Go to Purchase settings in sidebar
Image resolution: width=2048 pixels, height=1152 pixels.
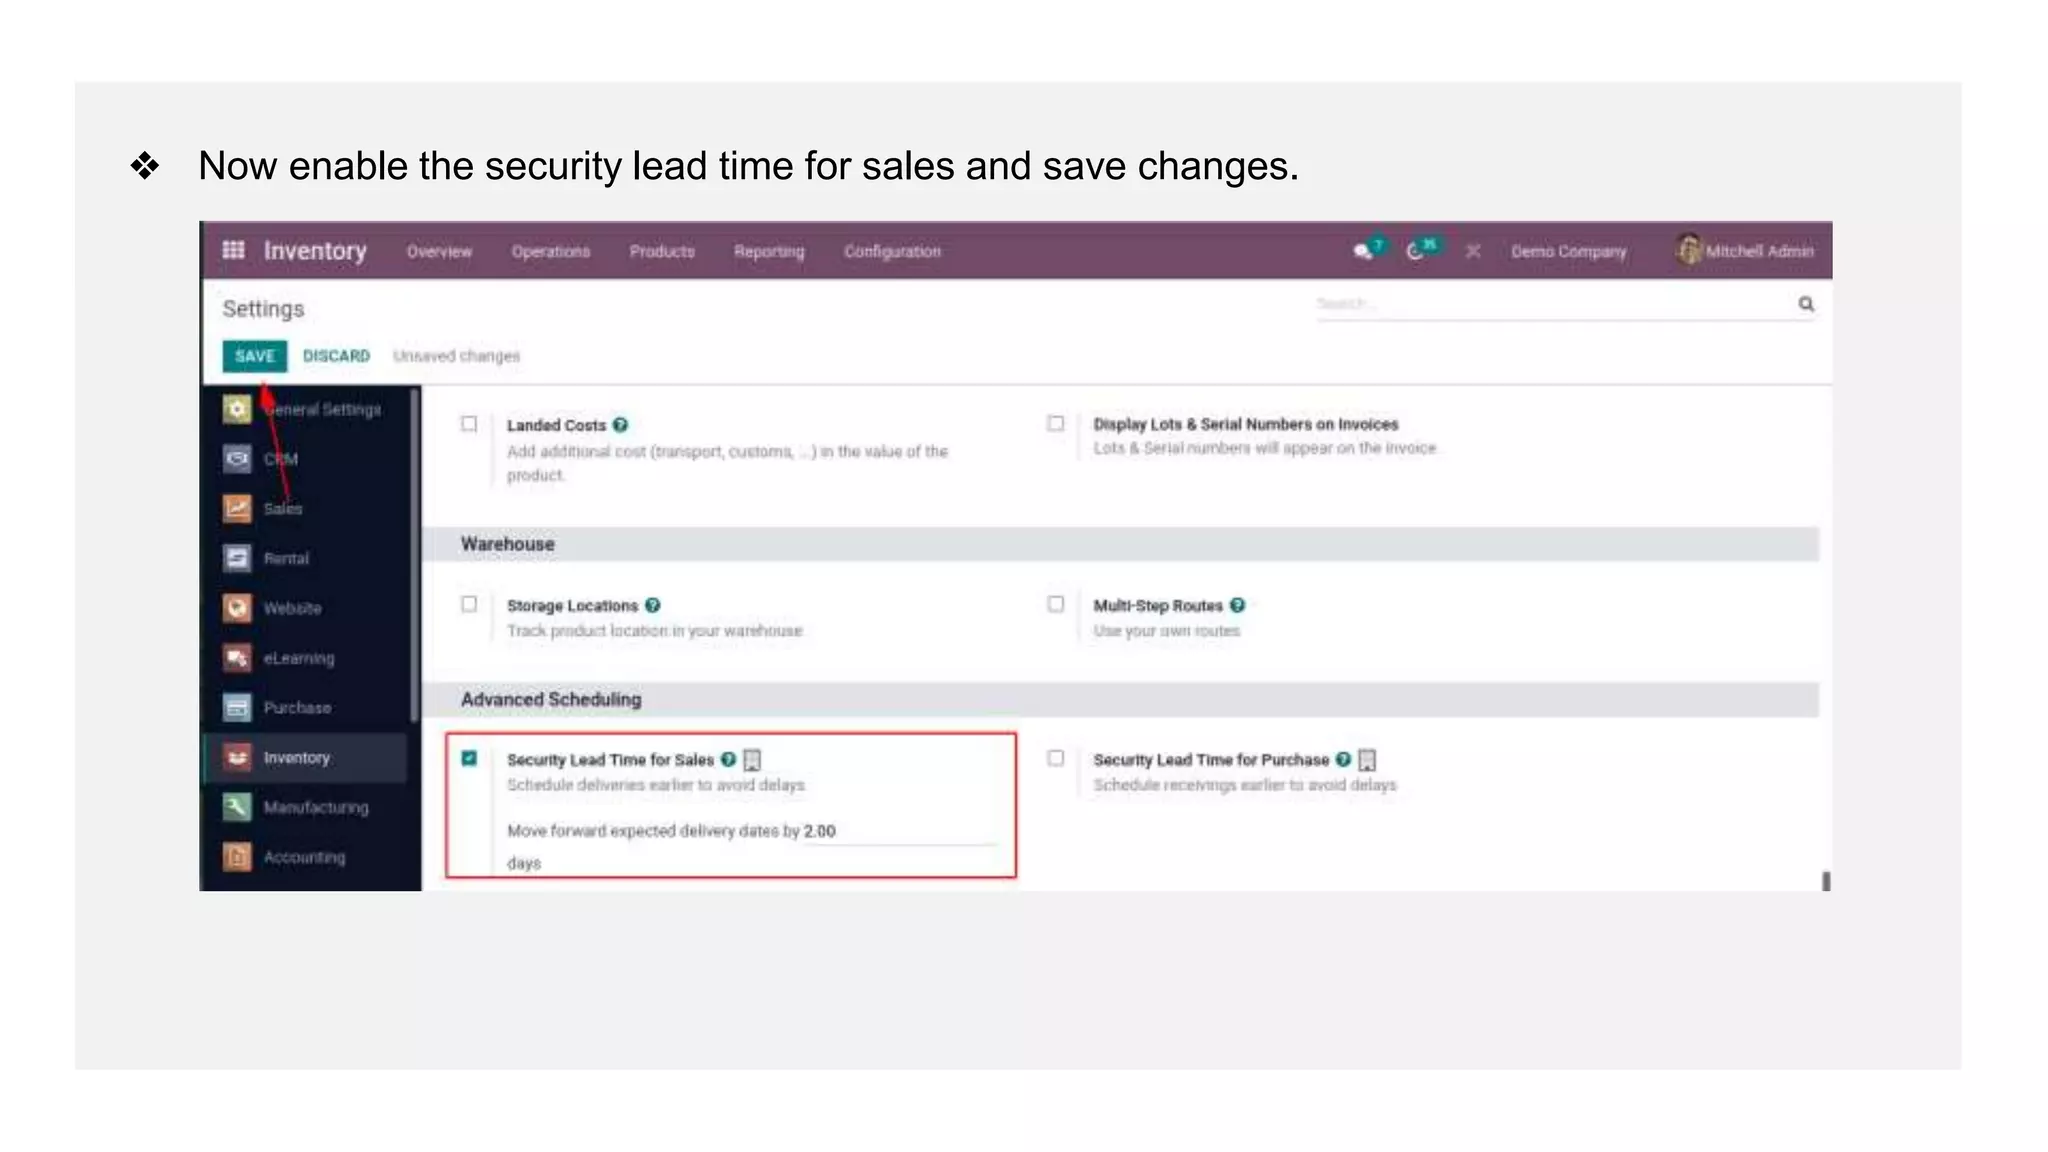coord(297,708)
